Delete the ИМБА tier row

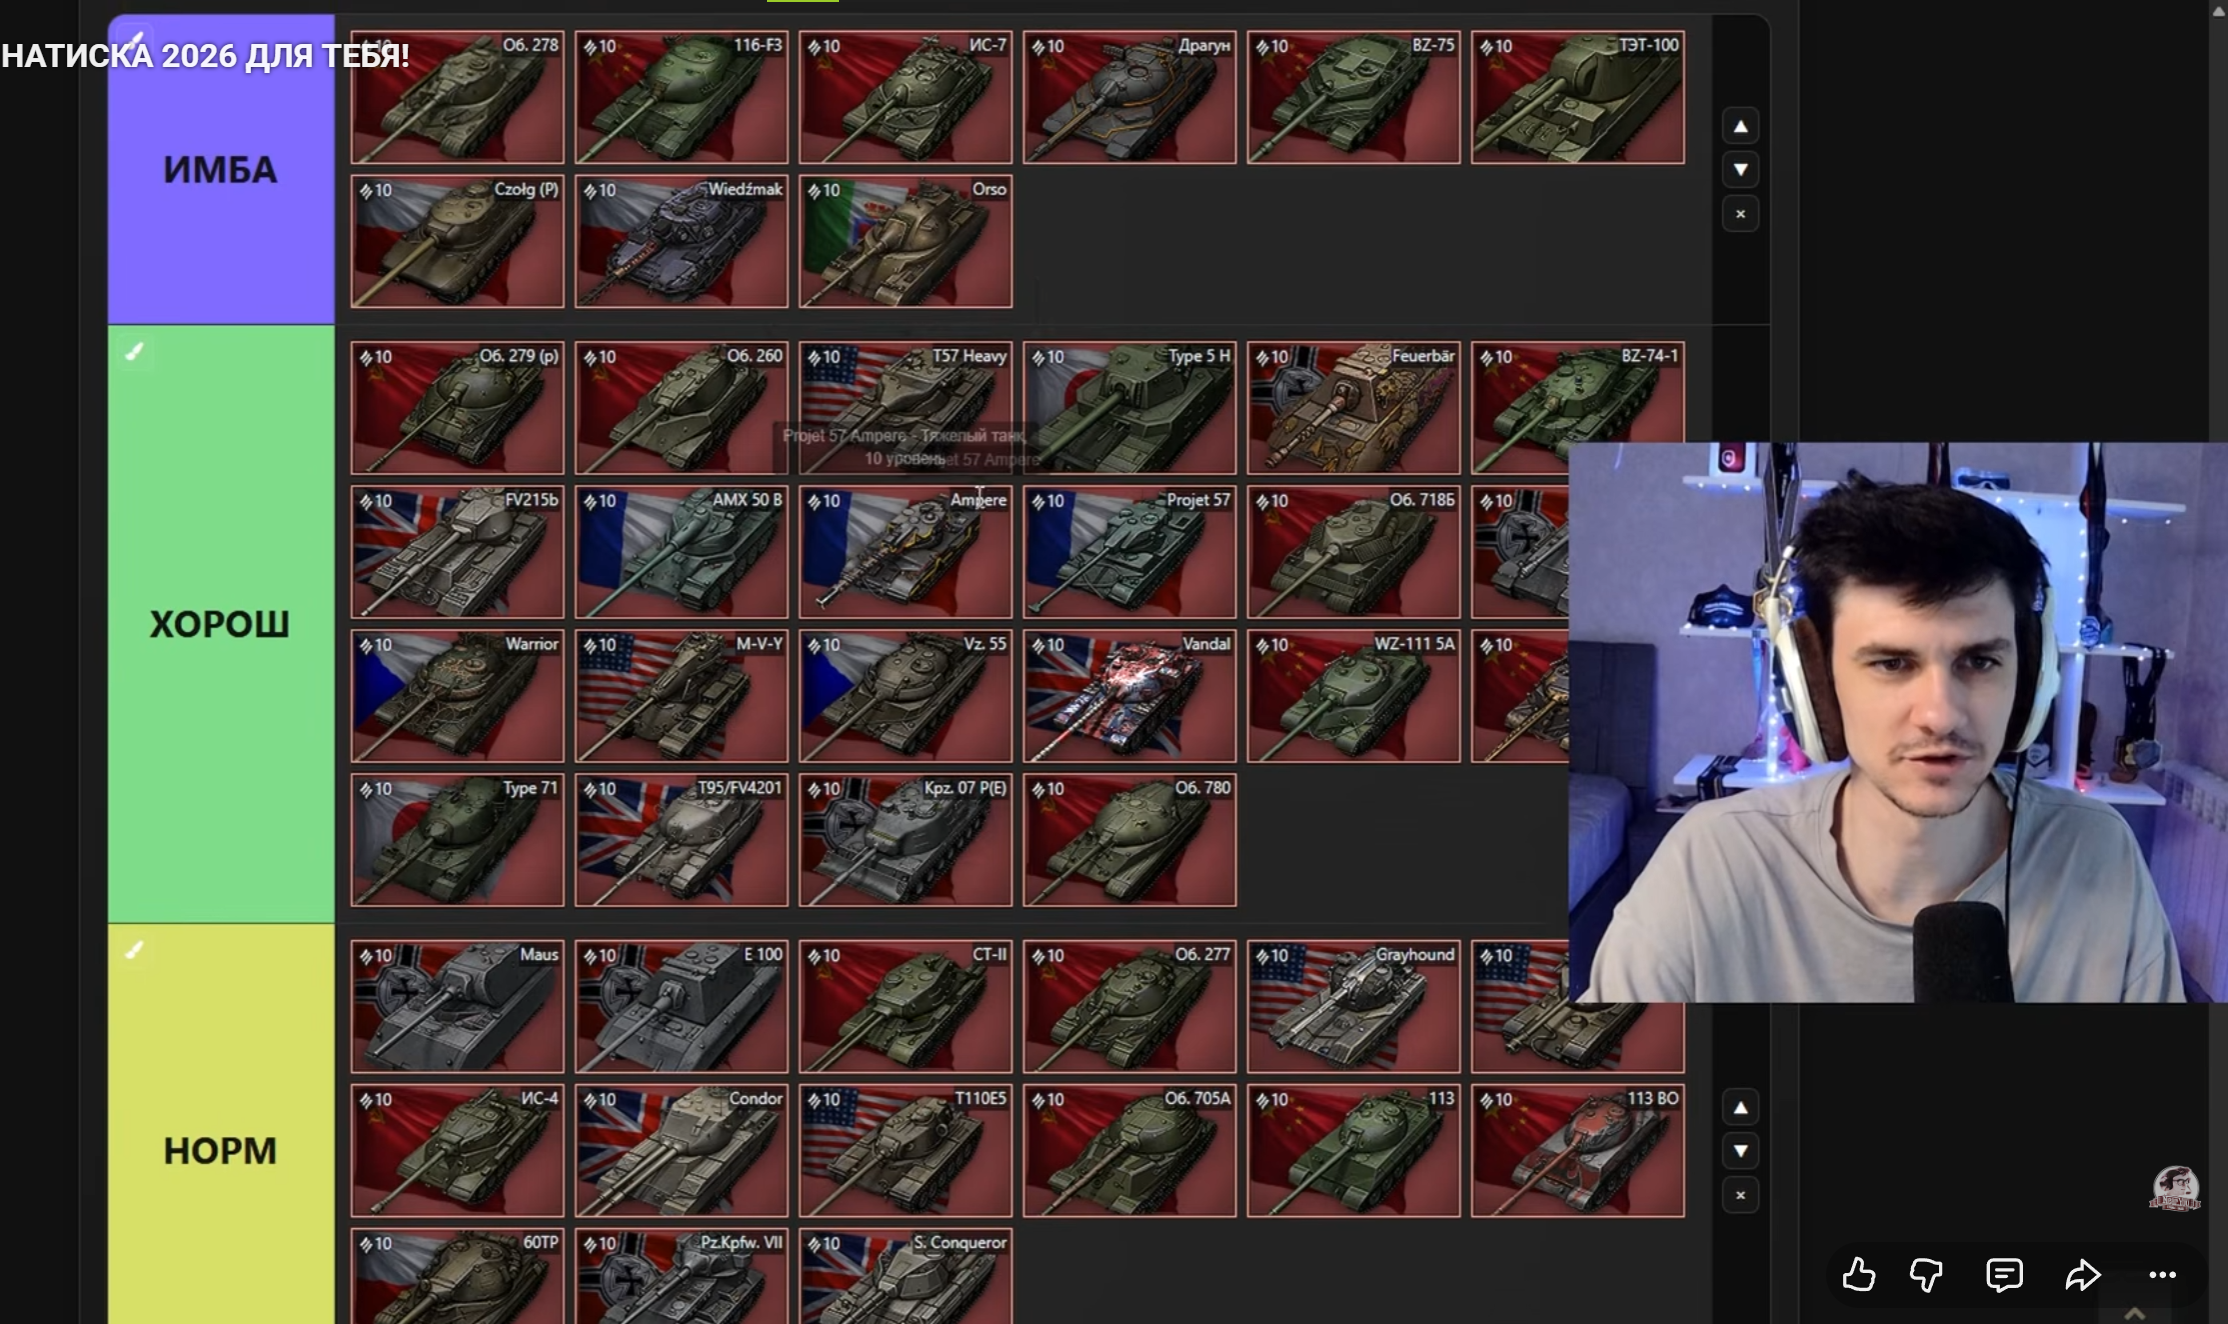(1740, 214)
